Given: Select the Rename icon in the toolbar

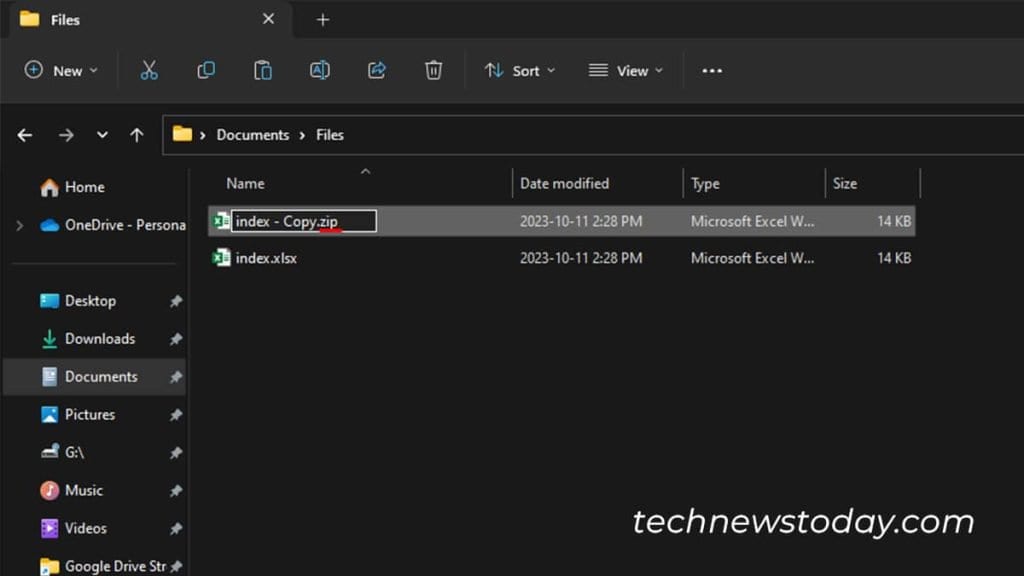Looking at the screenshot, I should (320, 70).
